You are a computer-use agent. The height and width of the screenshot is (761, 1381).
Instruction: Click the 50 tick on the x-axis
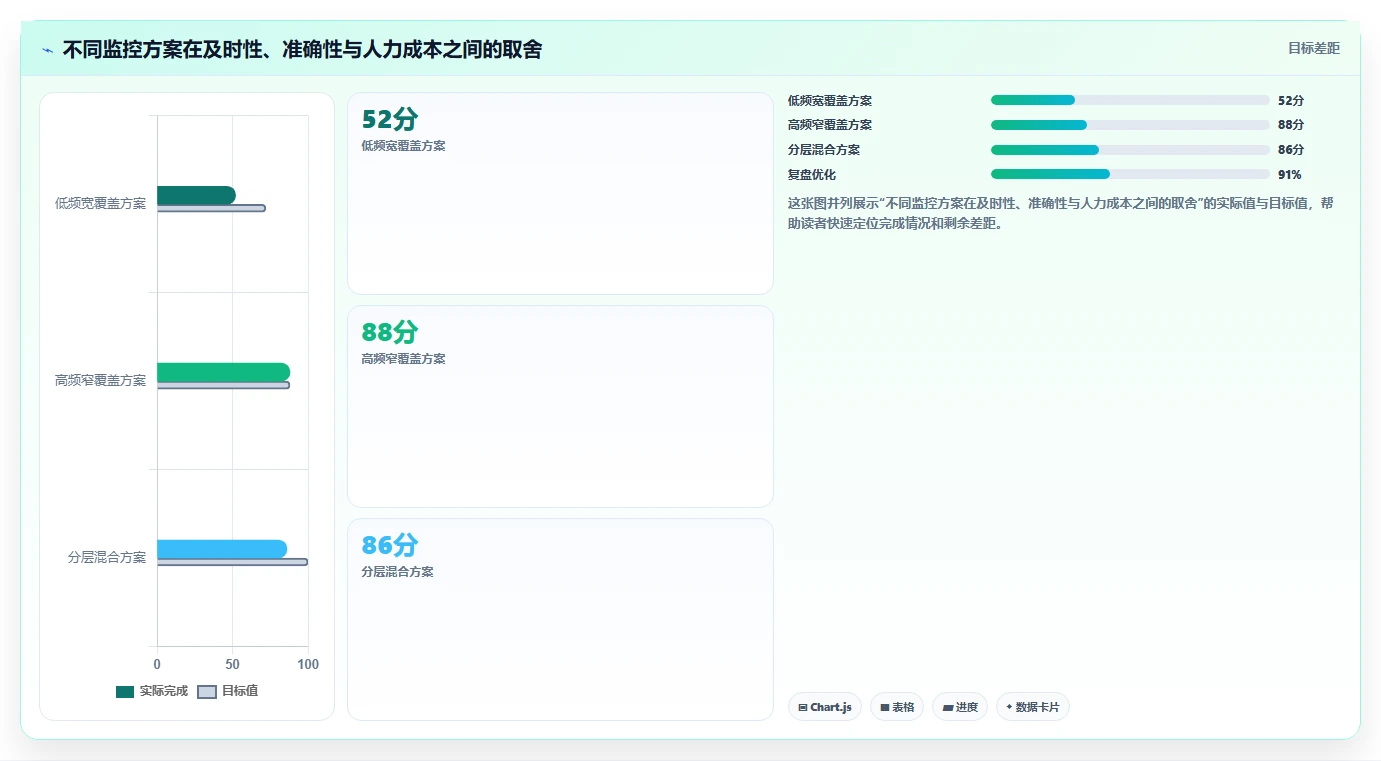click(232, 664)
